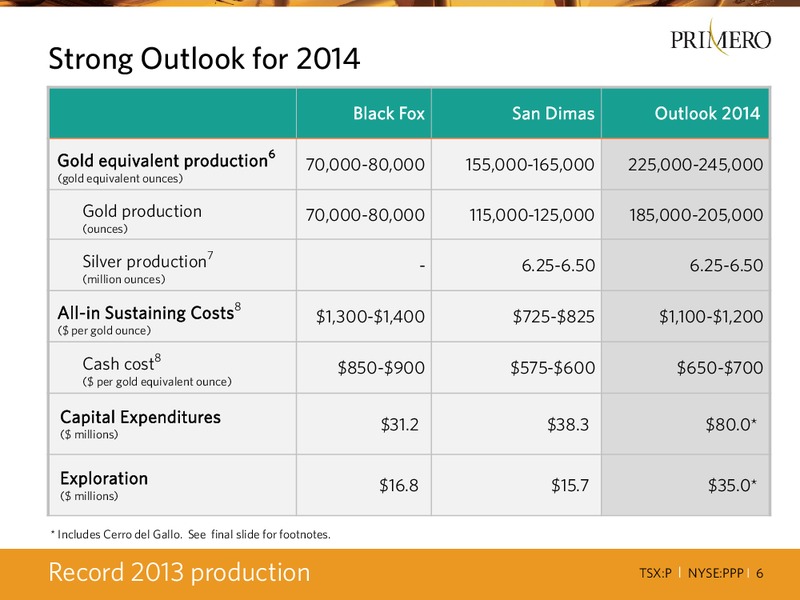Select the Gold equivalent production row label

click(x=166, y=160)
